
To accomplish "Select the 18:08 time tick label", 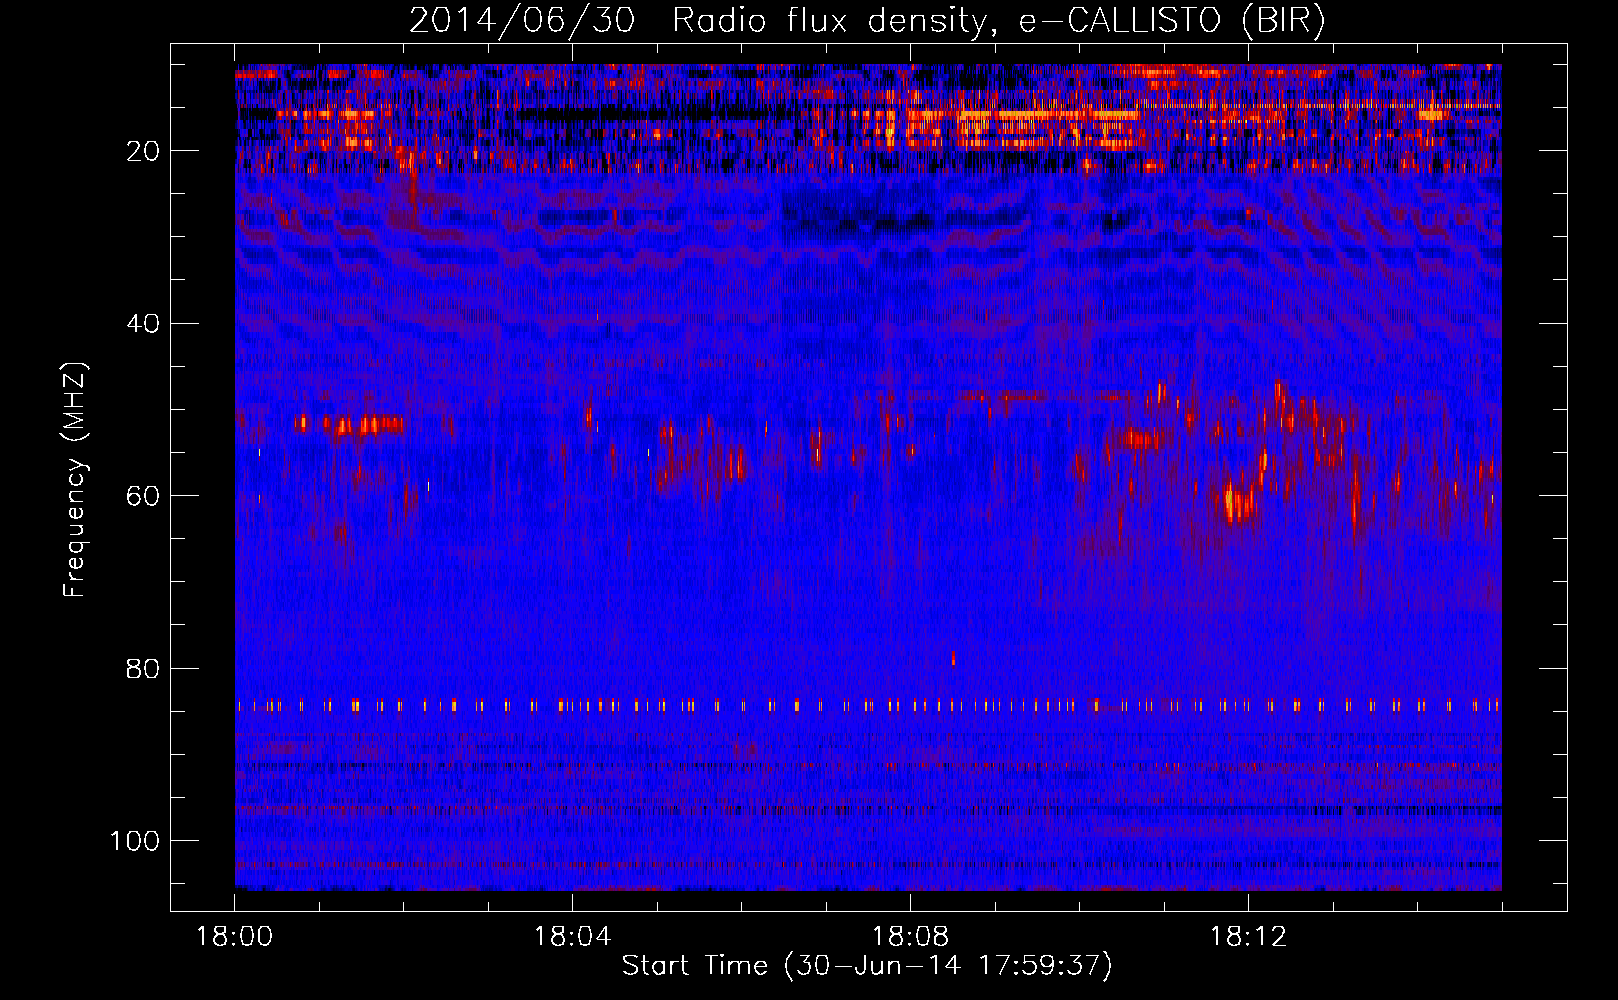I will point(910,936).
